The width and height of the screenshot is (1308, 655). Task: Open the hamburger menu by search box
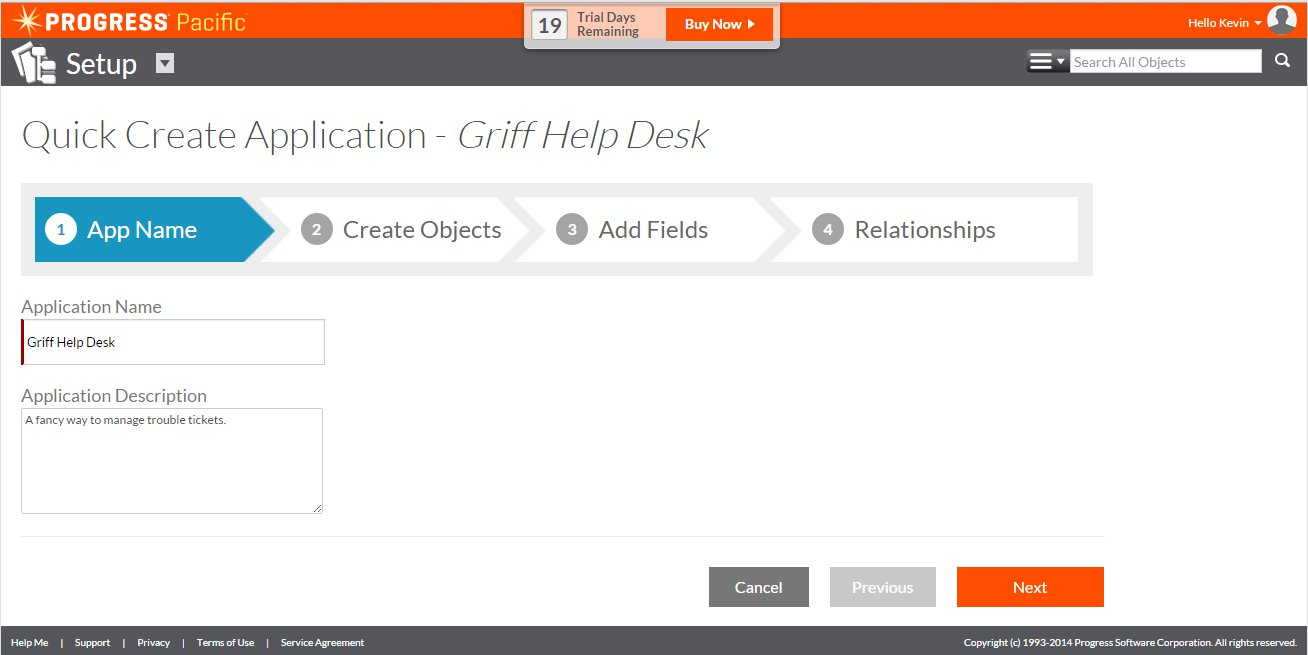pyautogui.click(x=1046, y=62)
